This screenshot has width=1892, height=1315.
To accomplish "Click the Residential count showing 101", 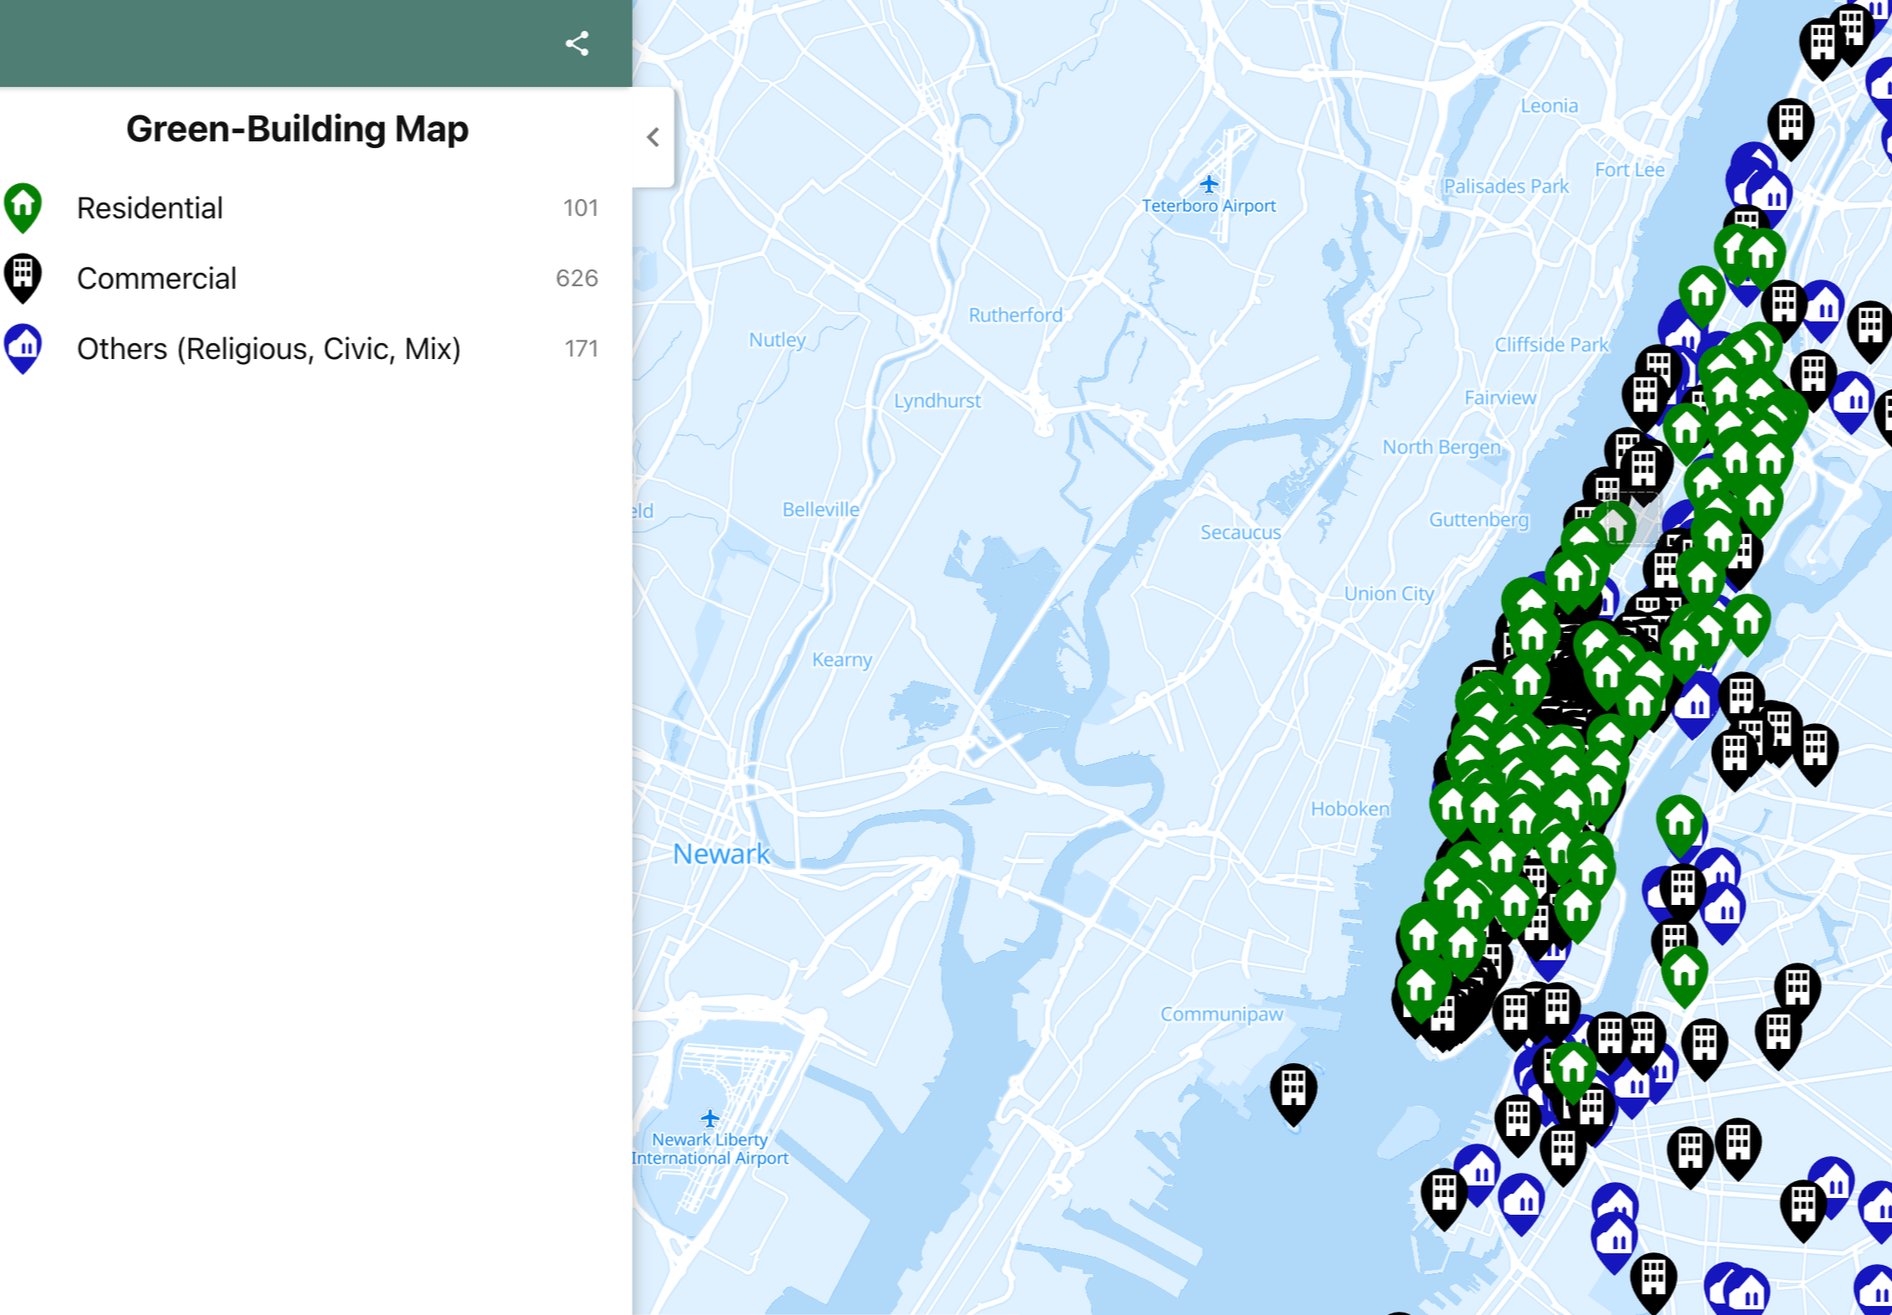I will point(581,208).
